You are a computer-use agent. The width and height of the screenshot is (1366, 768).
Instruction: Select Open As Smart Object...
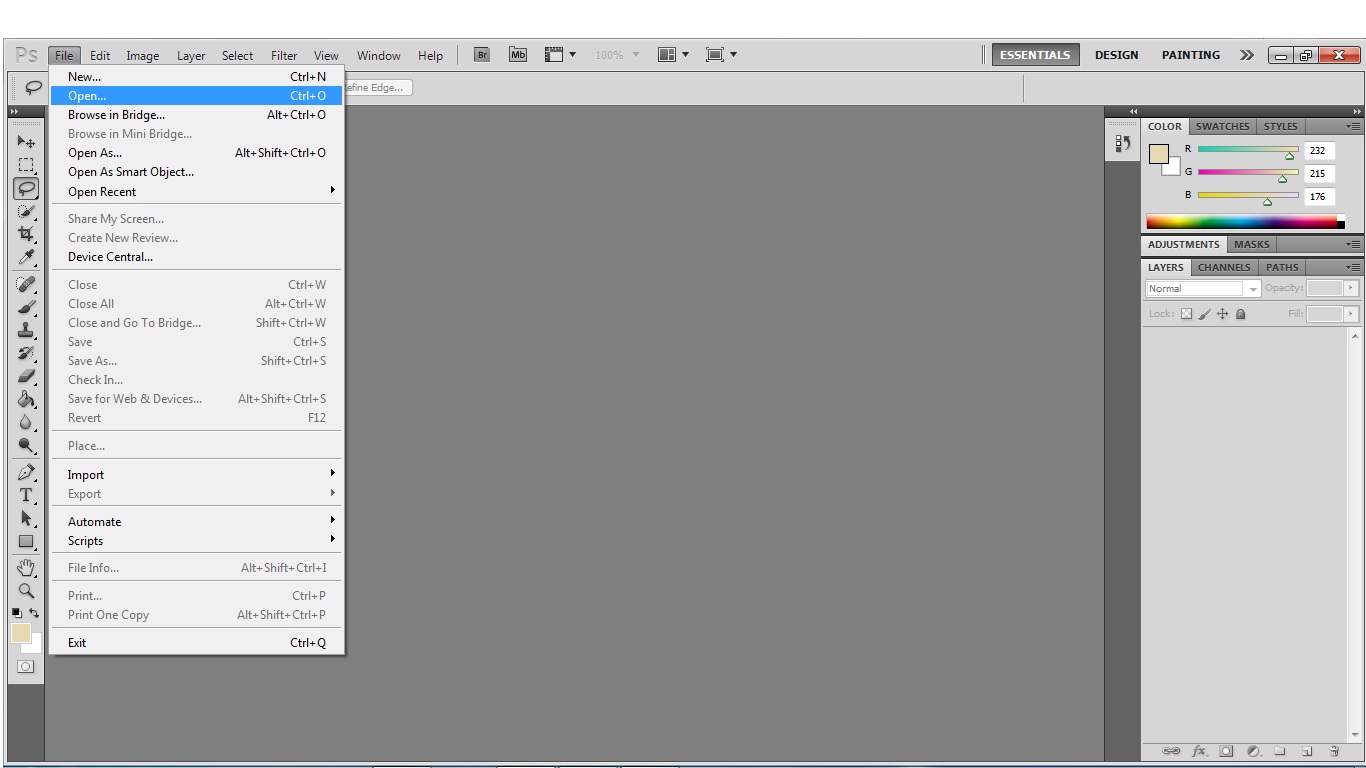[197, 172]
